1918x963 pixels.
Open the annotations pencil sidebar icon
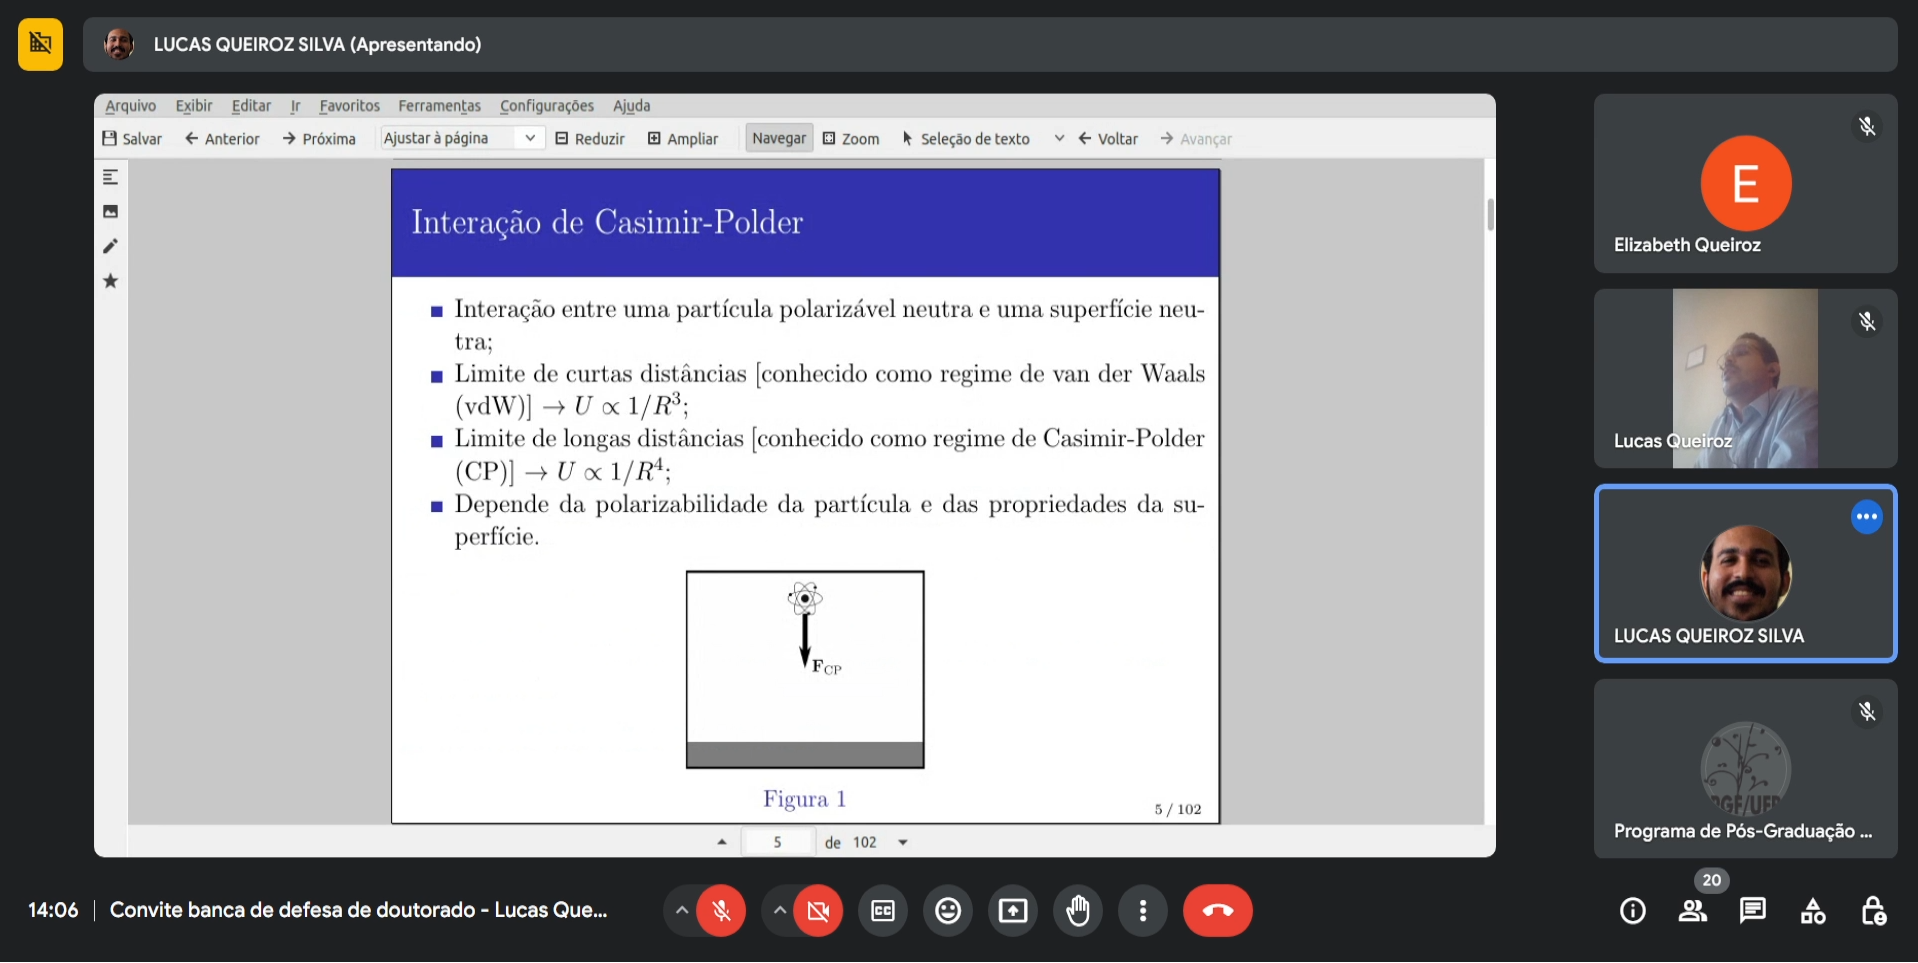point(110,246)
